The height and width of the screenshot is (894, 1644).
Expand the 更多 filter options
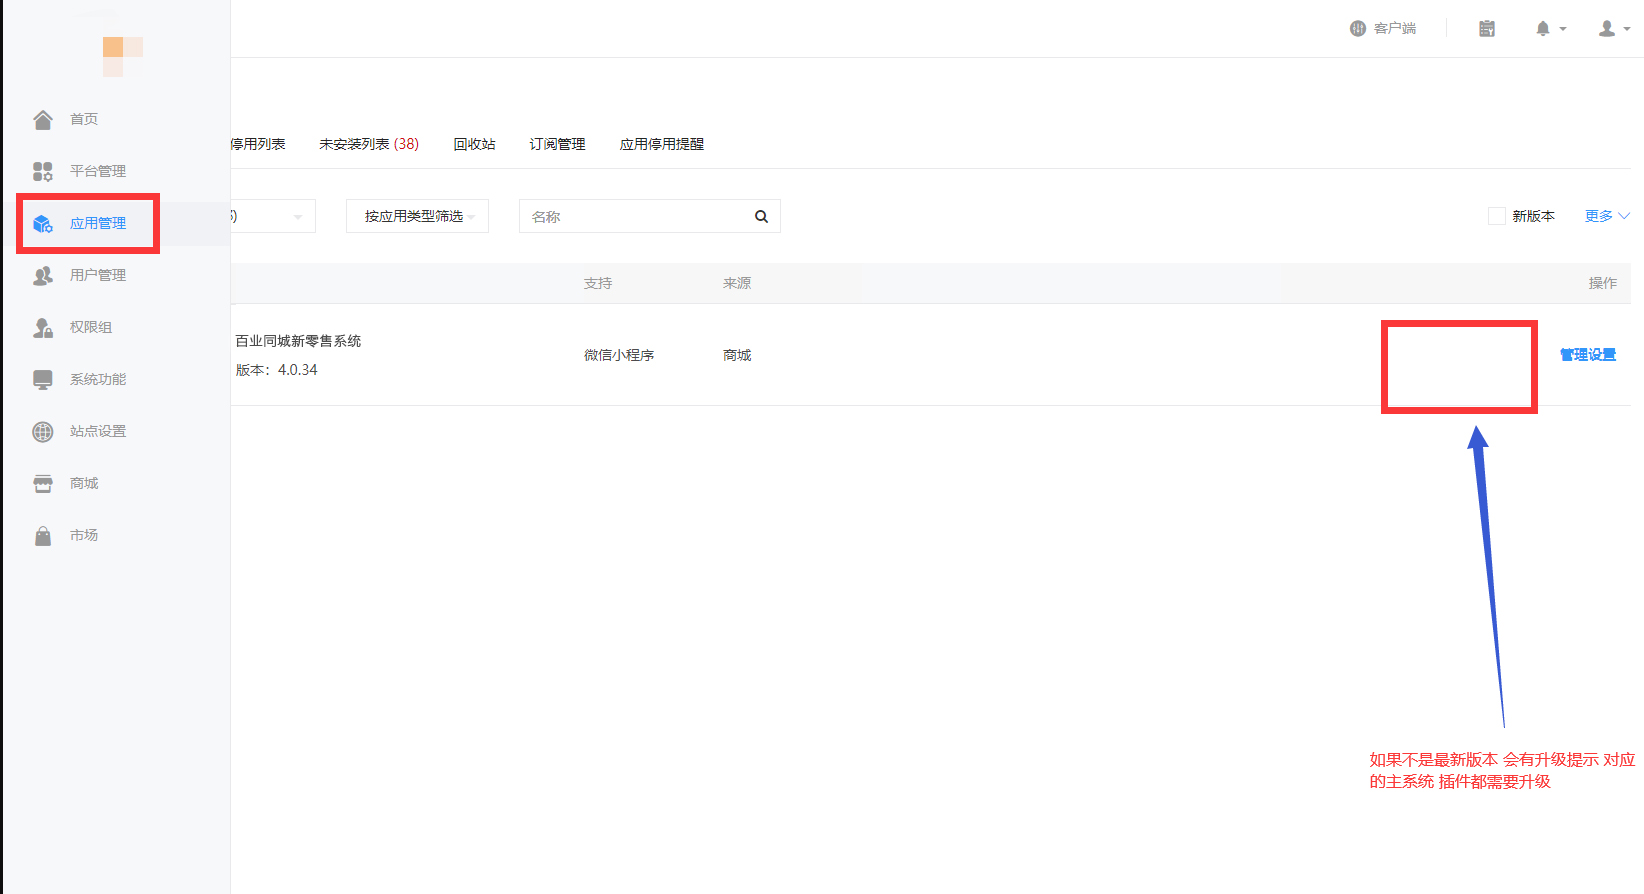click(1606, 216)
